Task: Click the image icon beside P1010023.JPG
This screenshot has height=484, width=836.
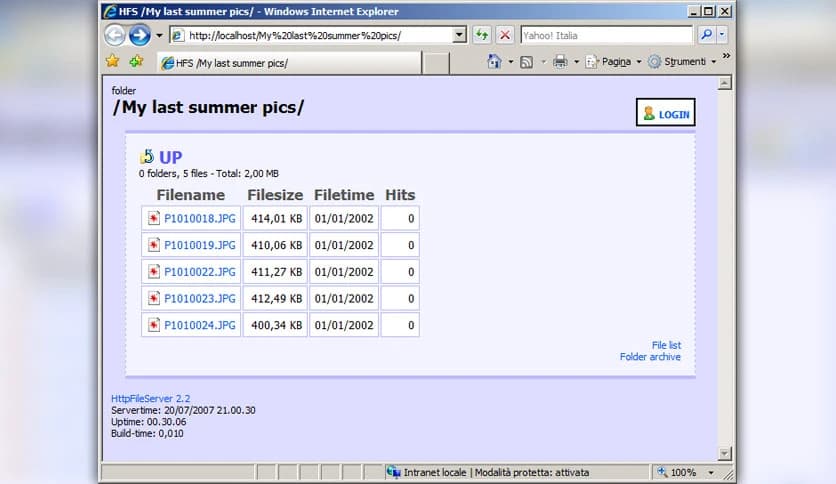Action: click(154, 298)
